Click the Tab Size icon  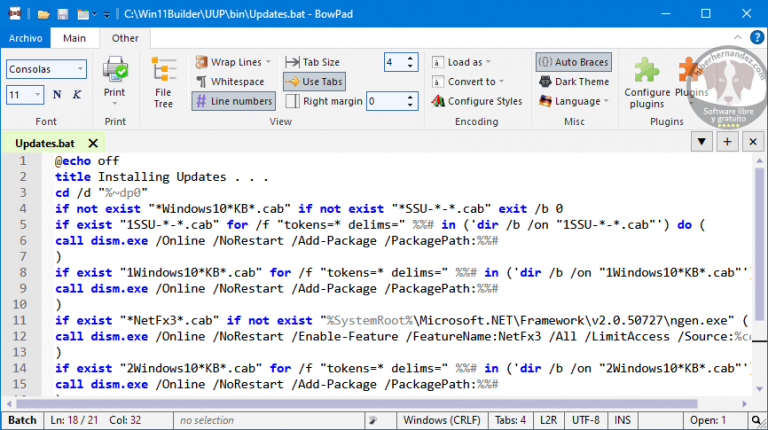[x=292, y=62]
